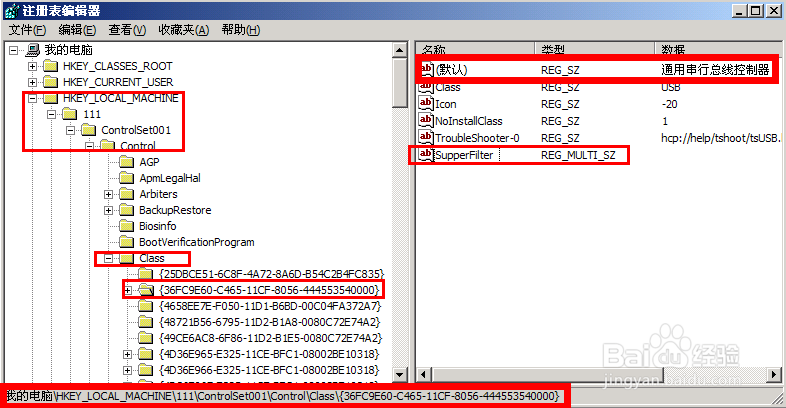The height and width of the screenshot is (408, 786).
Task: Expand the {4D36E966-E325-11CE-BFC1-08002BE10318} key
Action: click(x=128, y=370)
